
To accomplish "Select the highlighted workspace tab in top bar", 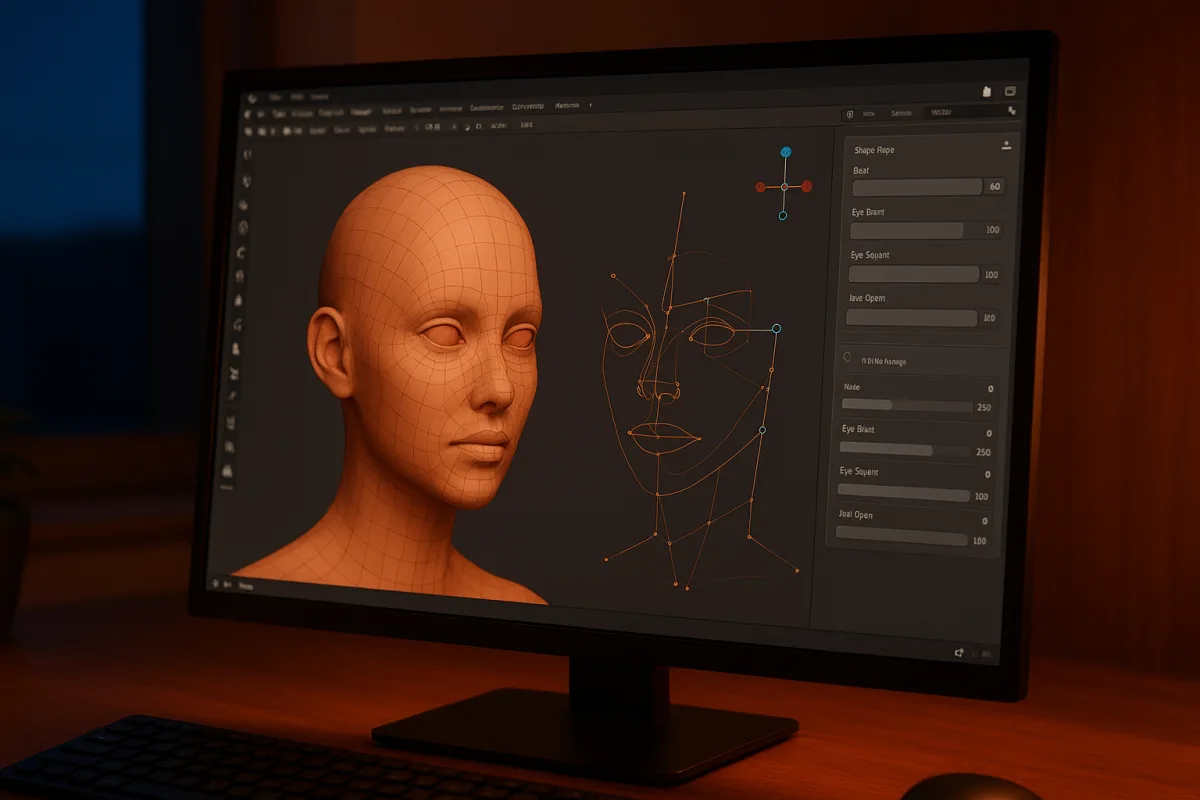I will tap(361, 112).
